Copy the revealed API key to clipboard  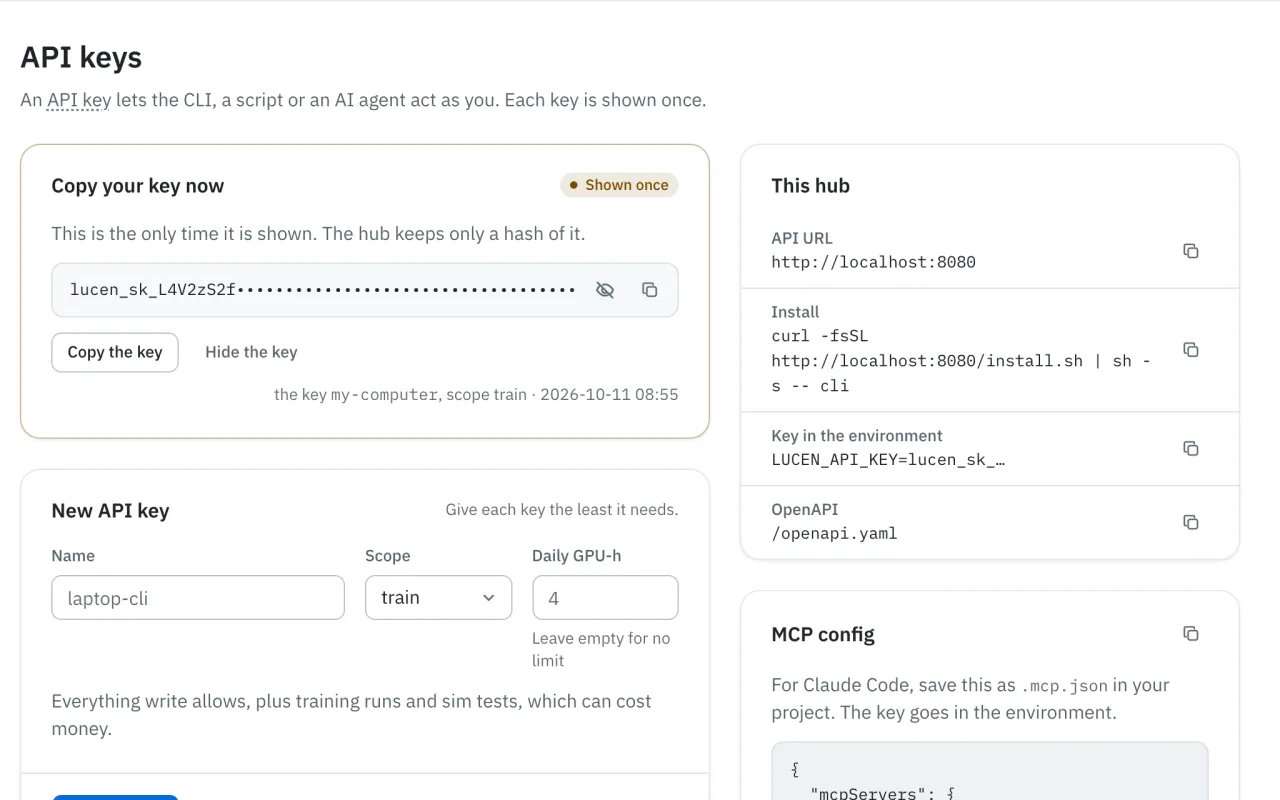pyautogui.click(x=649, y=290)
